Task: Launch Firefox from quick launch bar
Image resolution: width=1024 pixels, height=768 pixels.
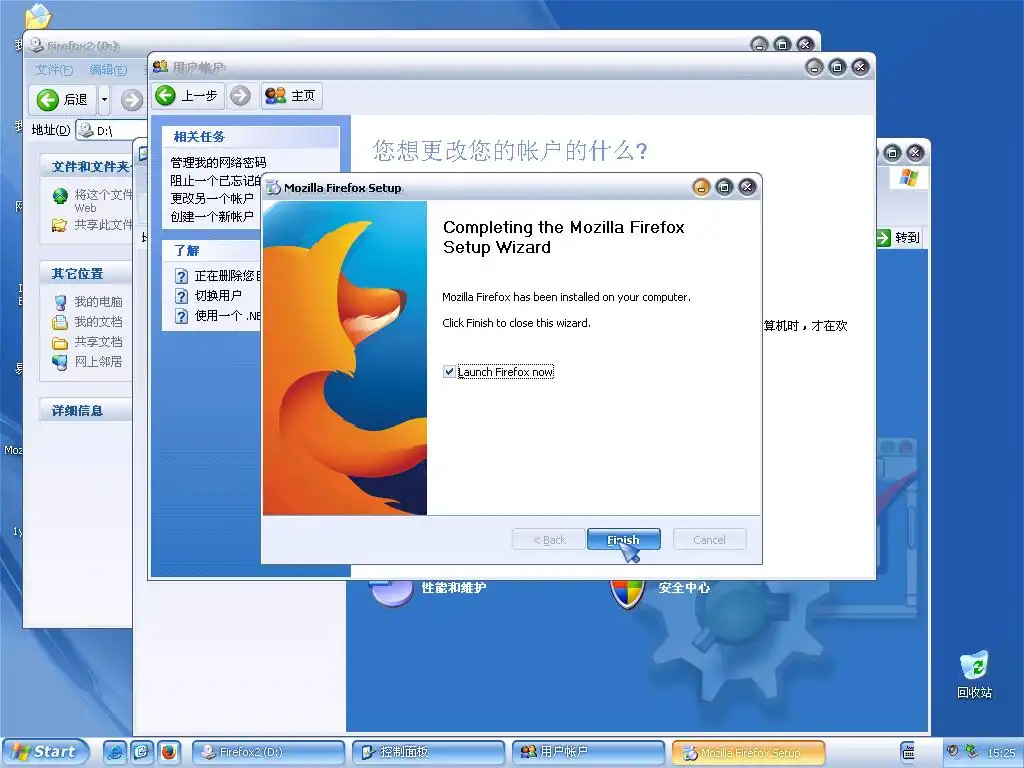Action: (168, 752)
